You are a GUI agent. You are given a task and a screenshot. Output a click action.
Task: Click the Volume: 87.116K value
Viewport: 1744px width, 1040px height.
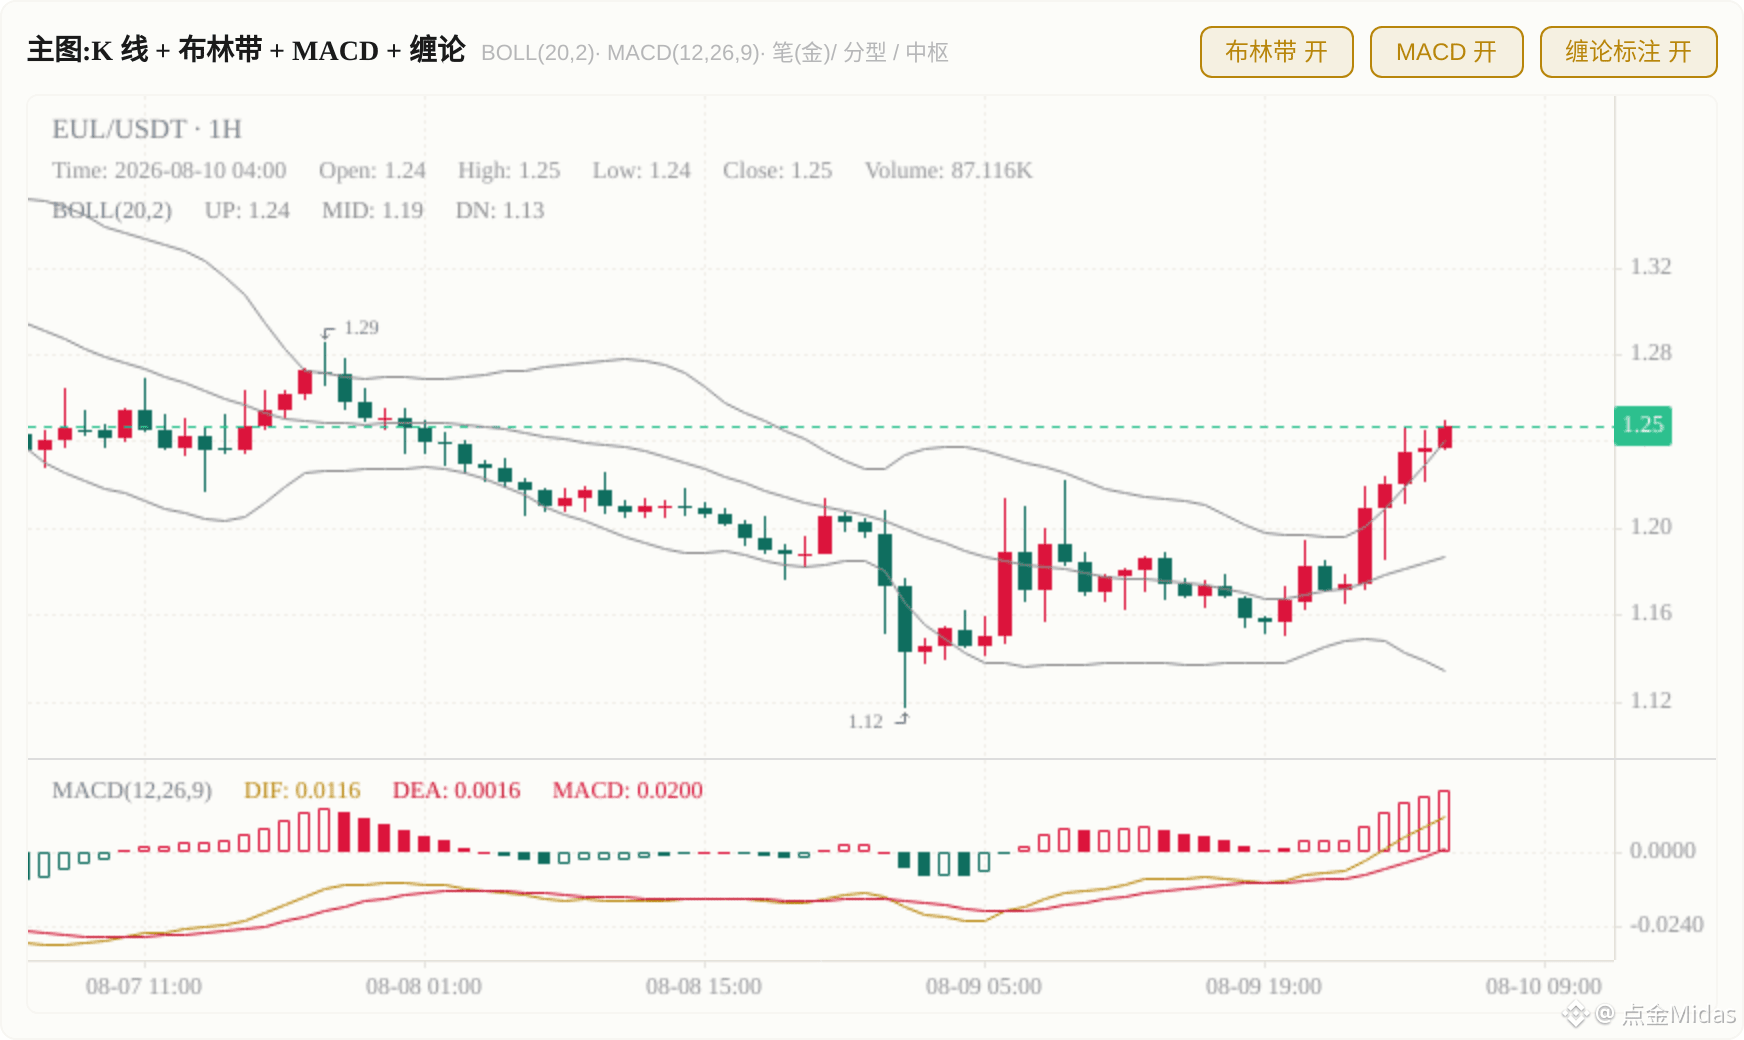click(948, 170)
